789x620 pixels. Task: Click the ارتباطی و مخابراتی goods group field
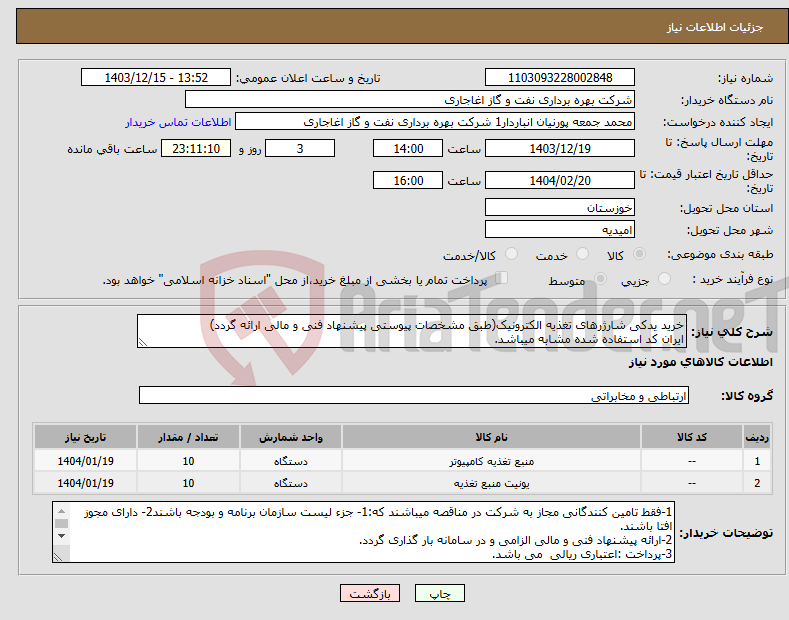[x=414, y=396]
